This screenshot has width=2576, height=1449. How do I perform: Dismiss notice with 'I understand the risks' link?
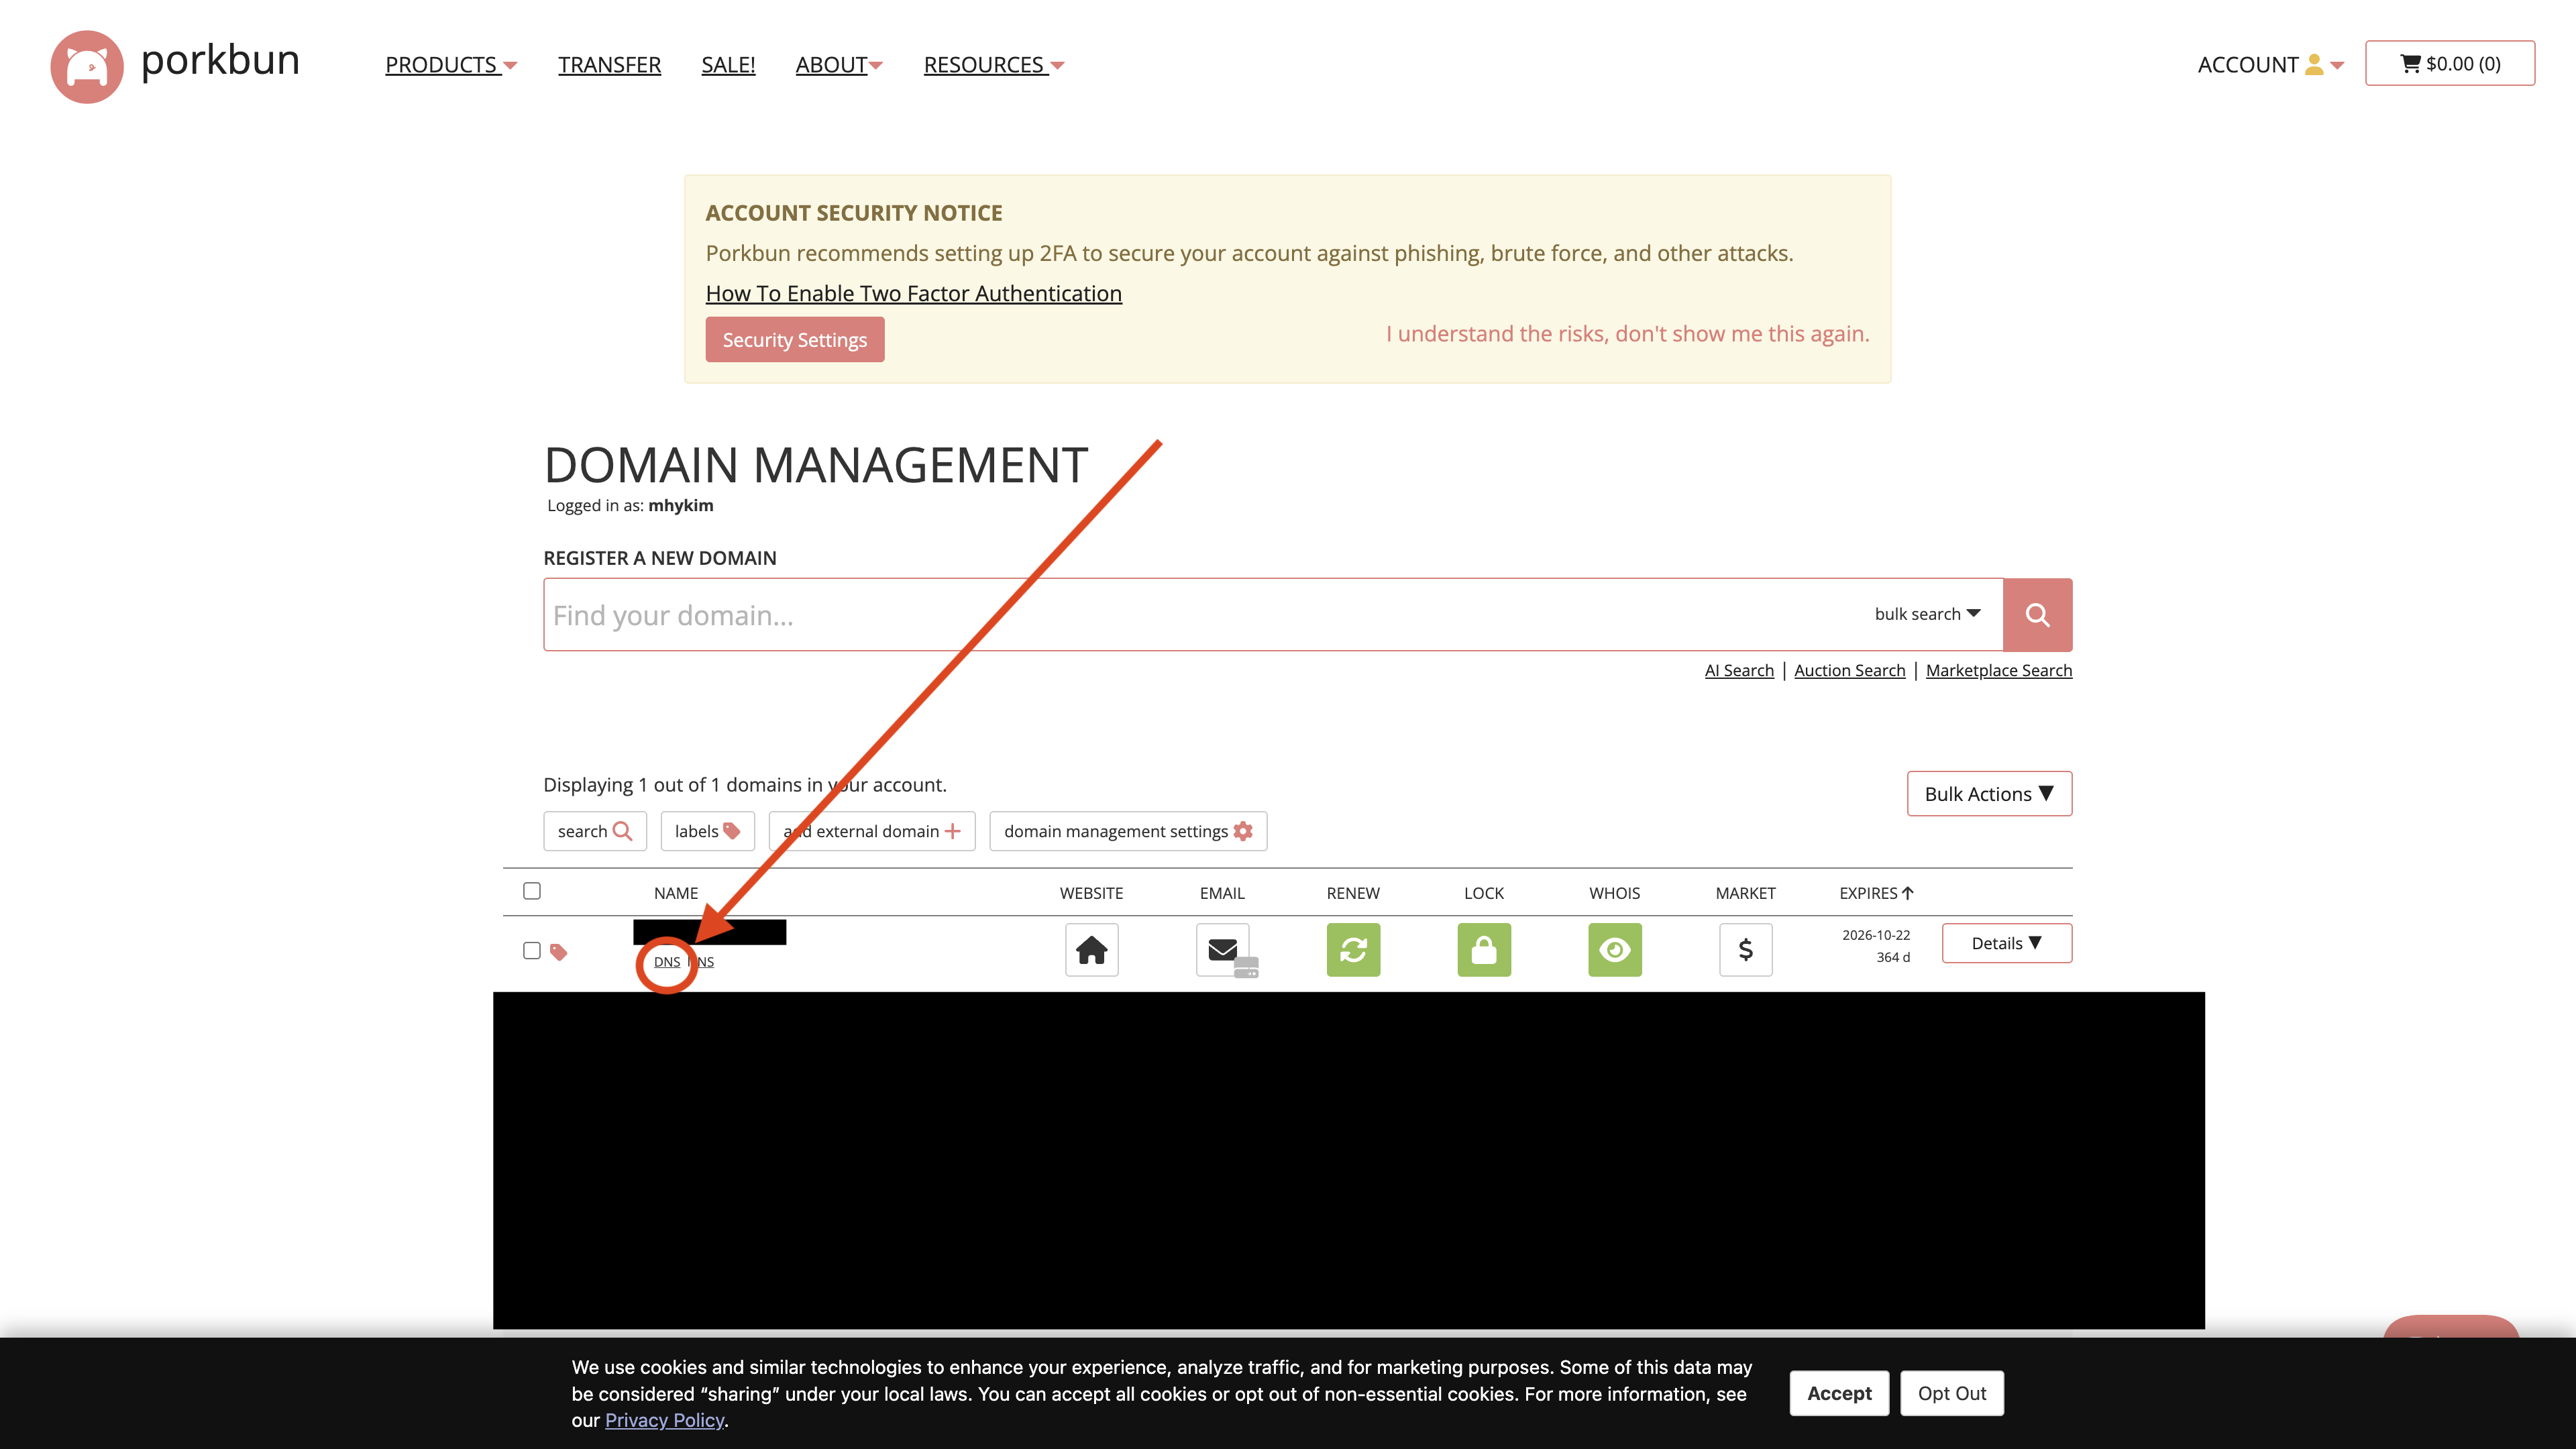pos(1628,333)
